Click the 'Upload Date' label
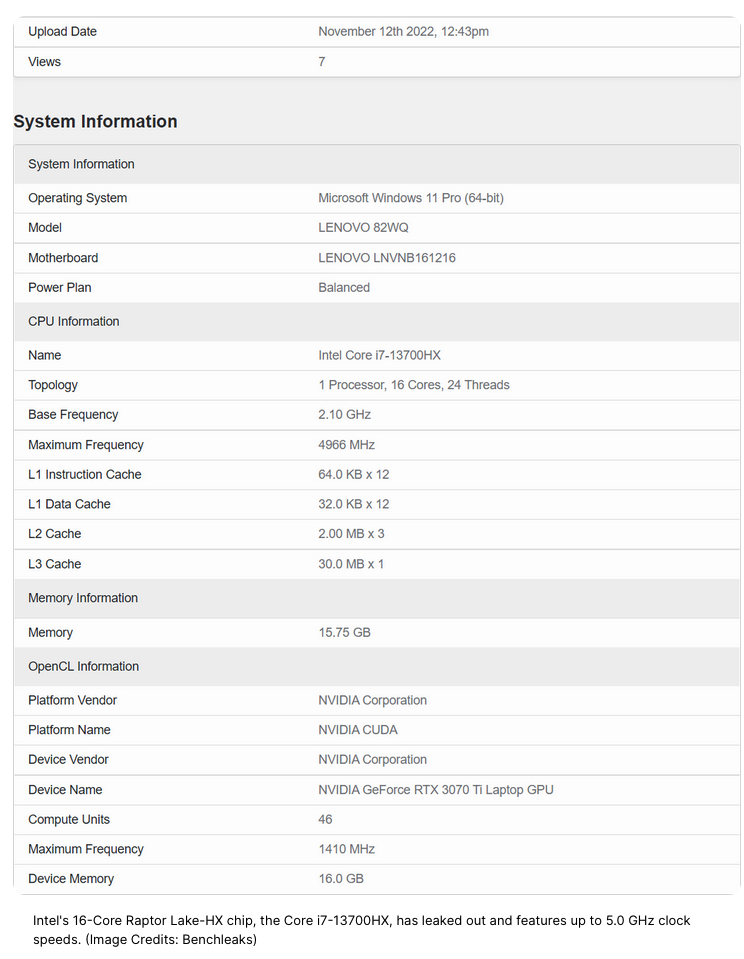Screen dimensions: 744x959 (x=62, y=32)
